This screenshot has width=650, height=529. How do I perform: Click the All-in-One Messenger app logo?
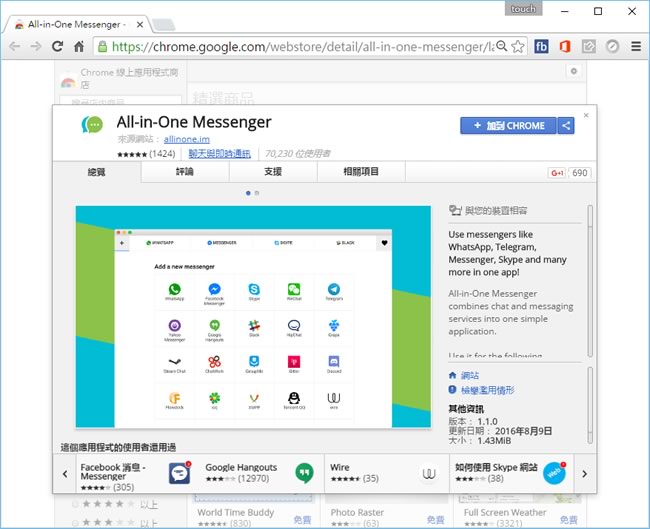click(92, 124)
